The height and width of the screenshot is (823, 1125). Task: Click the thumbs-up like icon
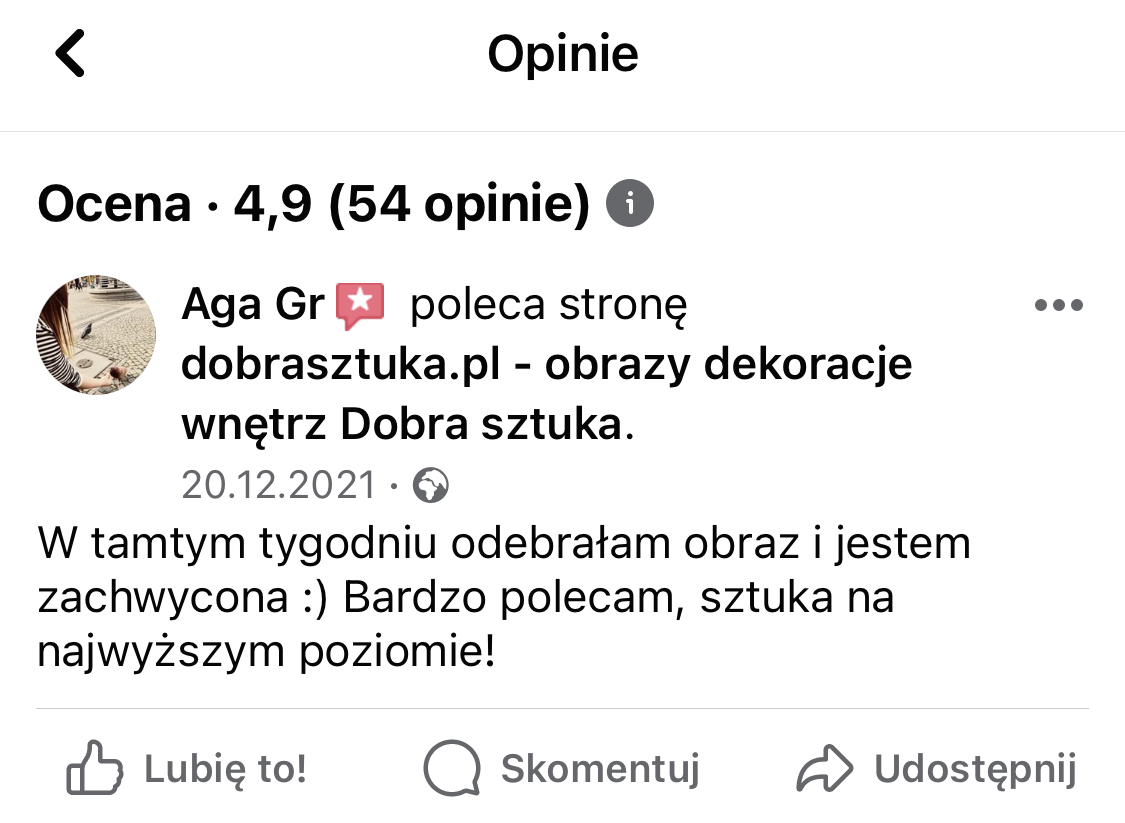94,770
